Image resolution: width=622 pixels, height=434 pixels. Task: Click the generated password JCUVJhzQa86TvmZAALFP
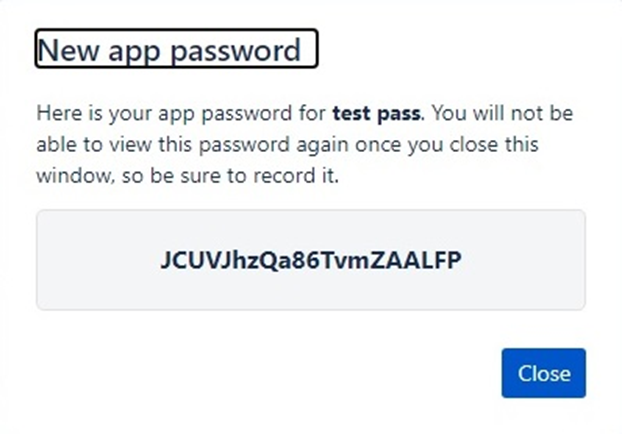[310, 261]
